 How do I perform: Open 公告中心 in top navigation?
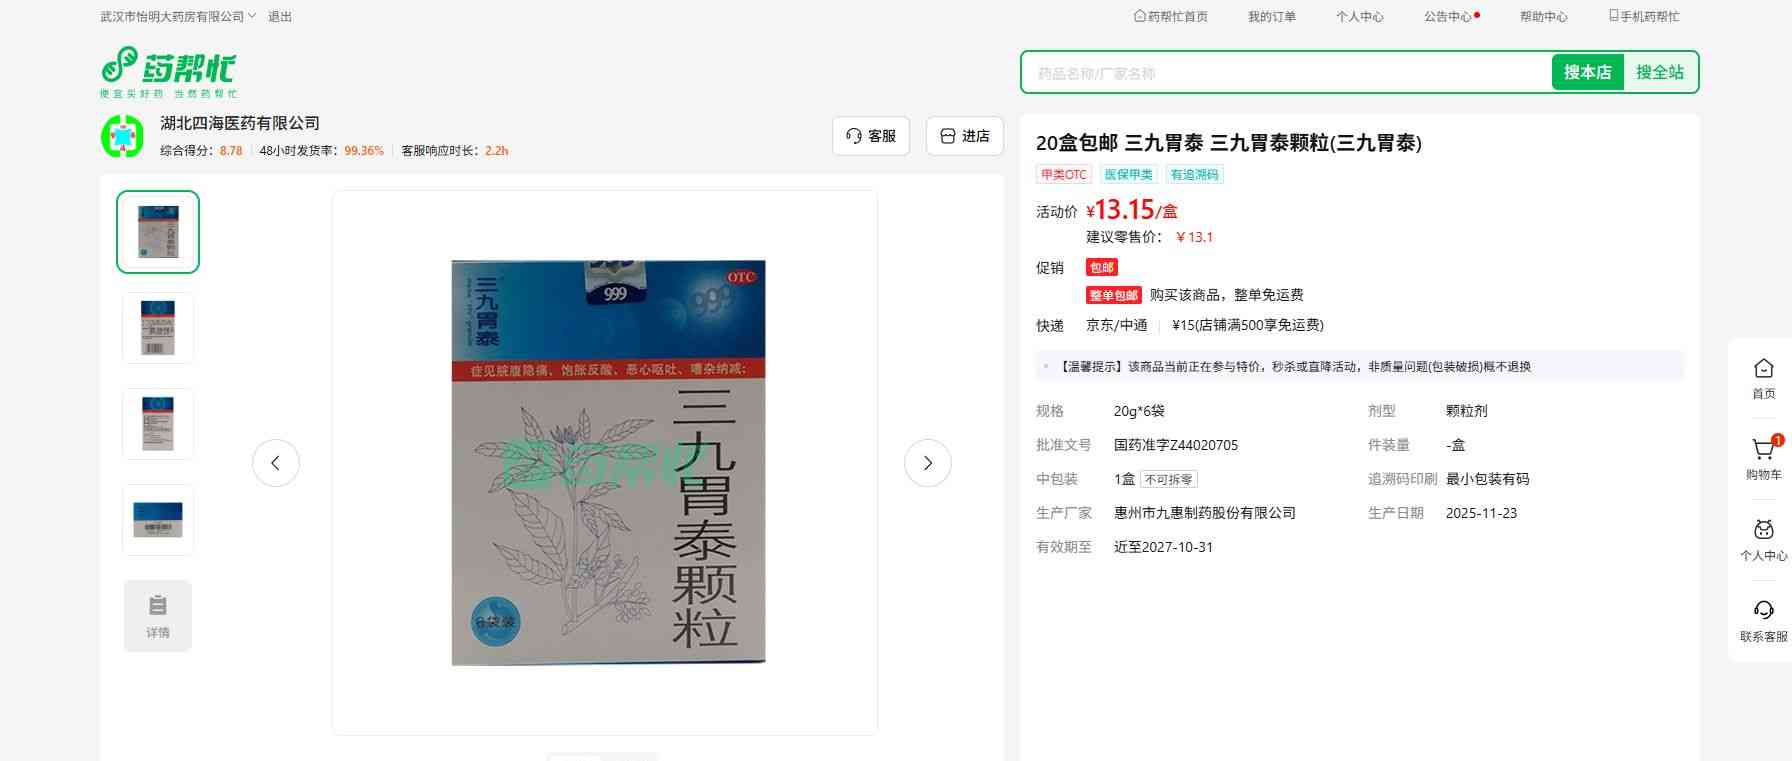point(1448,17)
